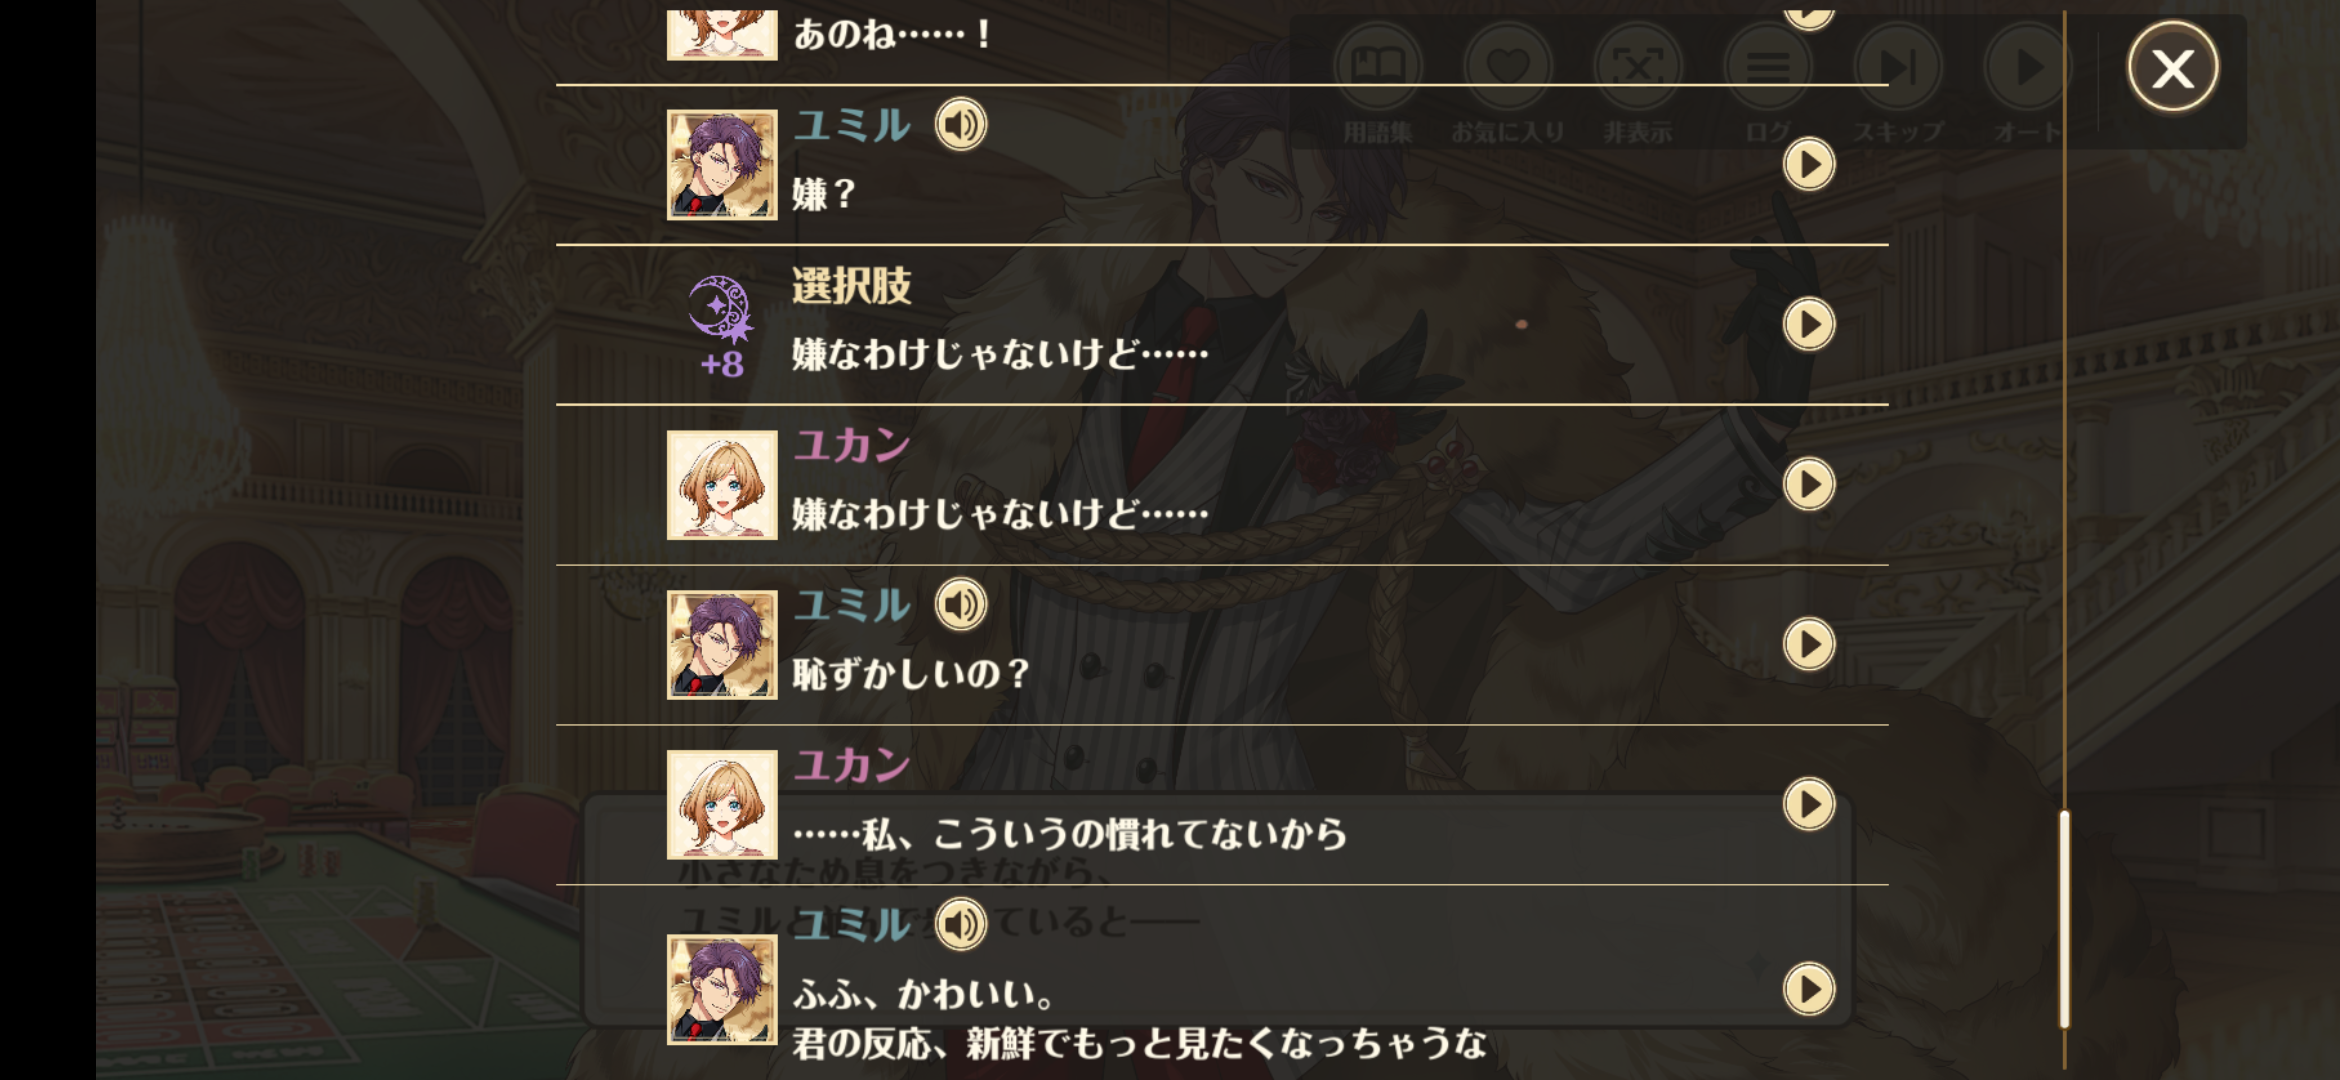Close the dialogue log
The image size is (2340, 1080).
click(2173, 68)
